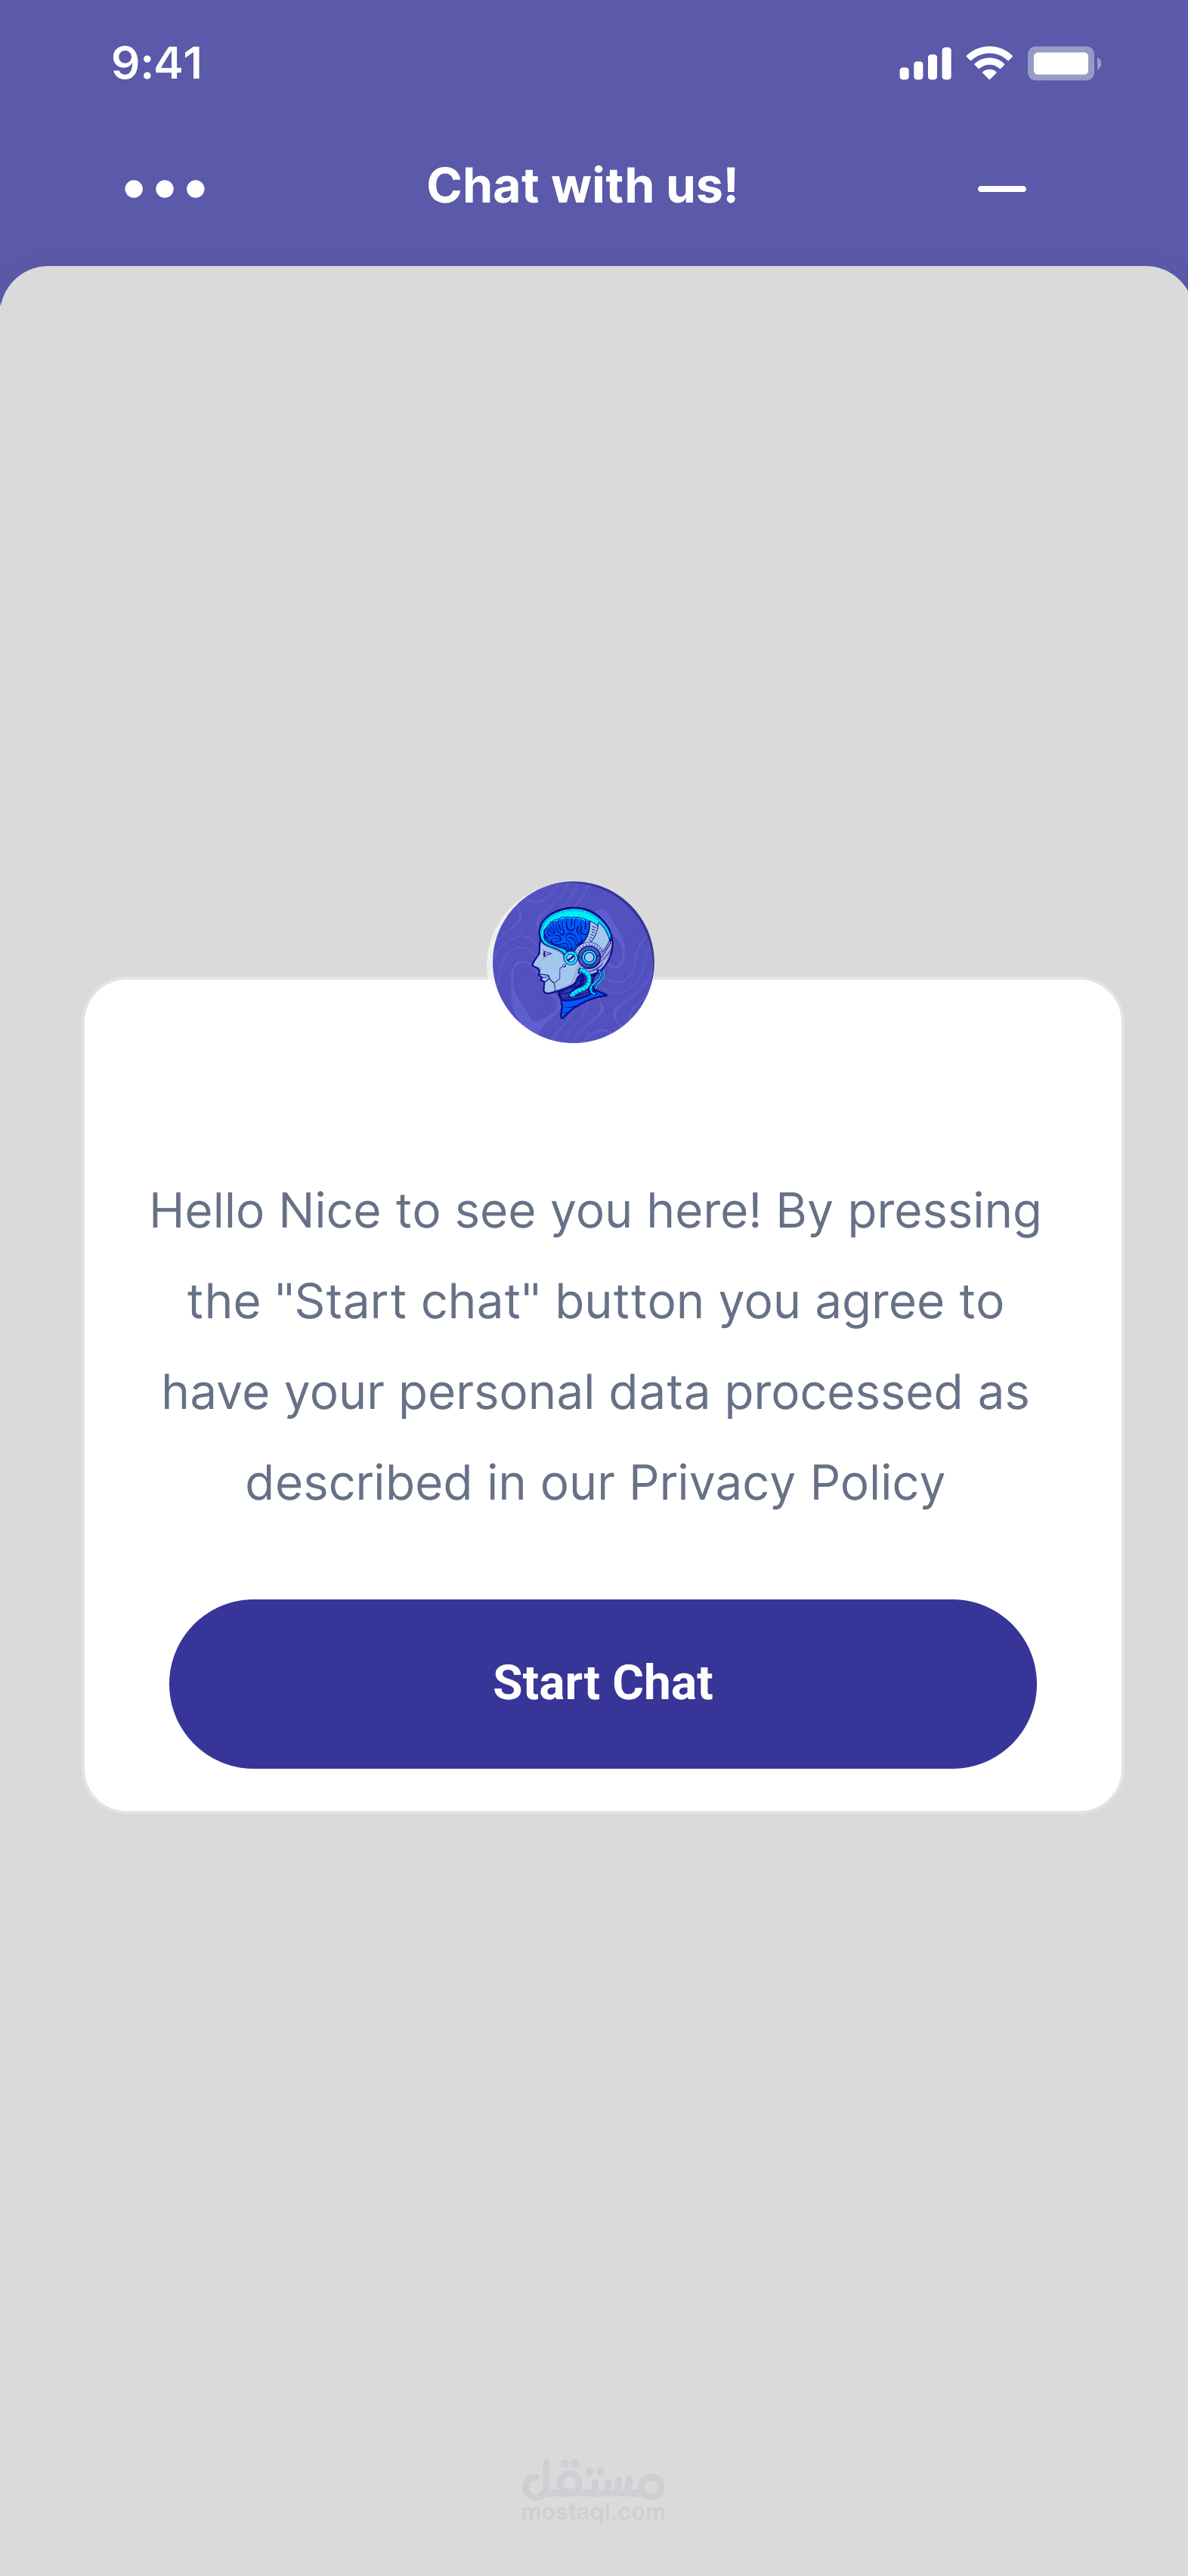The width and height of the screenshot is (1188, 2576).
Task: Open the three-dot options menu
Action: [164, 188]
